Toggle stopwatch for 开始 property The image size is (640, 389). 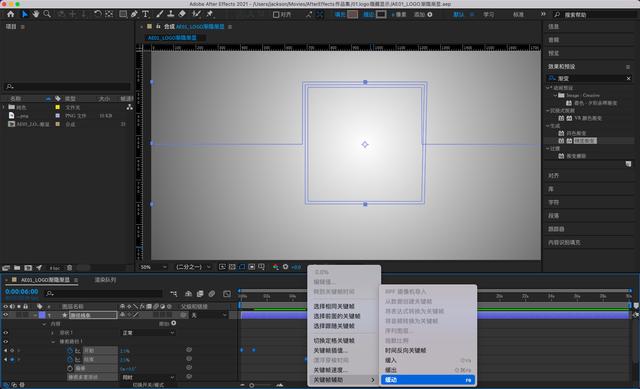coord(70,351)
